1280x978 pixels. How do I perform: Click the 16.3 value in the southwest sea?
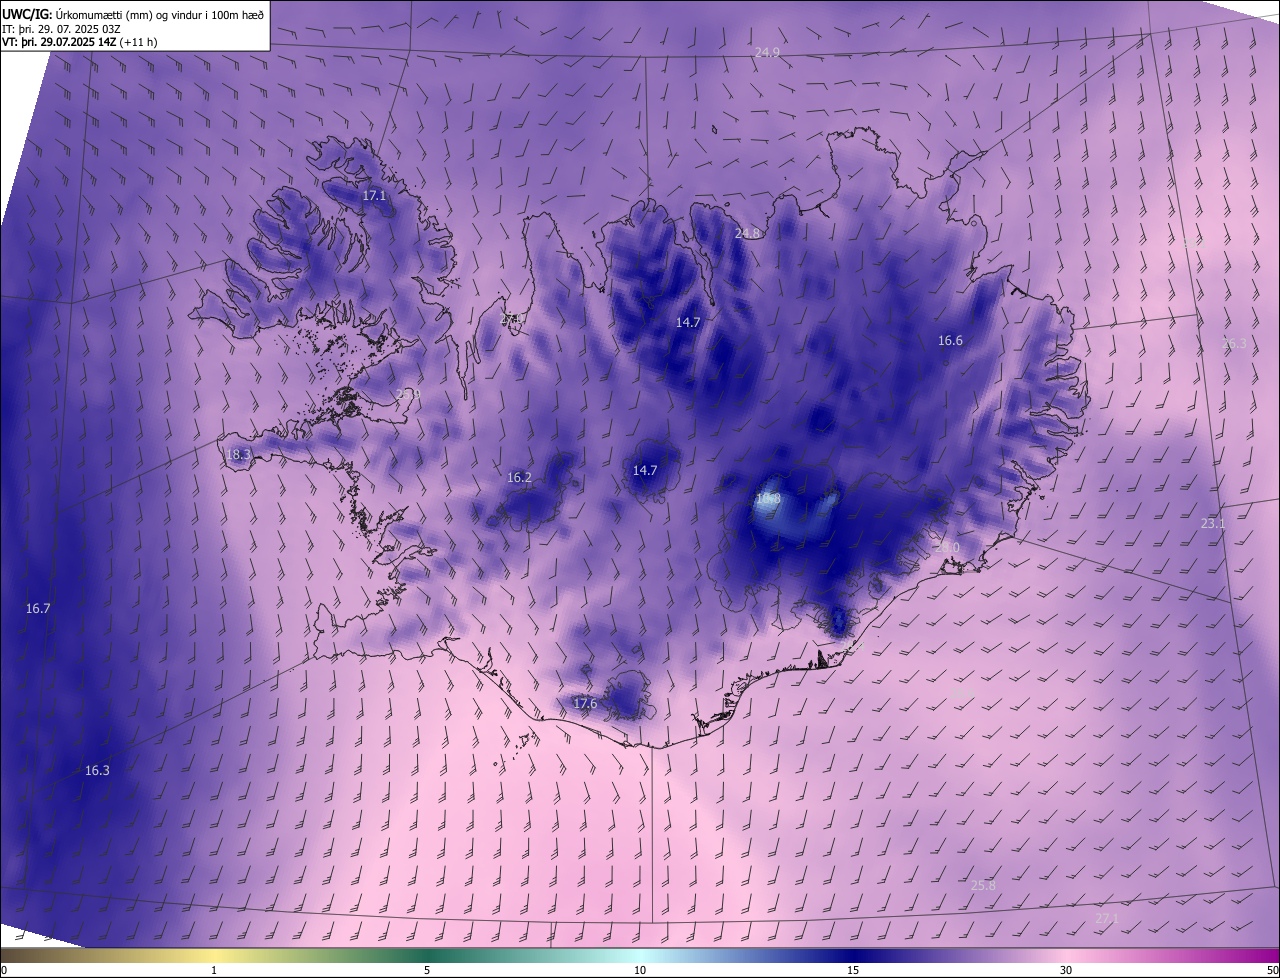[97, 771]
